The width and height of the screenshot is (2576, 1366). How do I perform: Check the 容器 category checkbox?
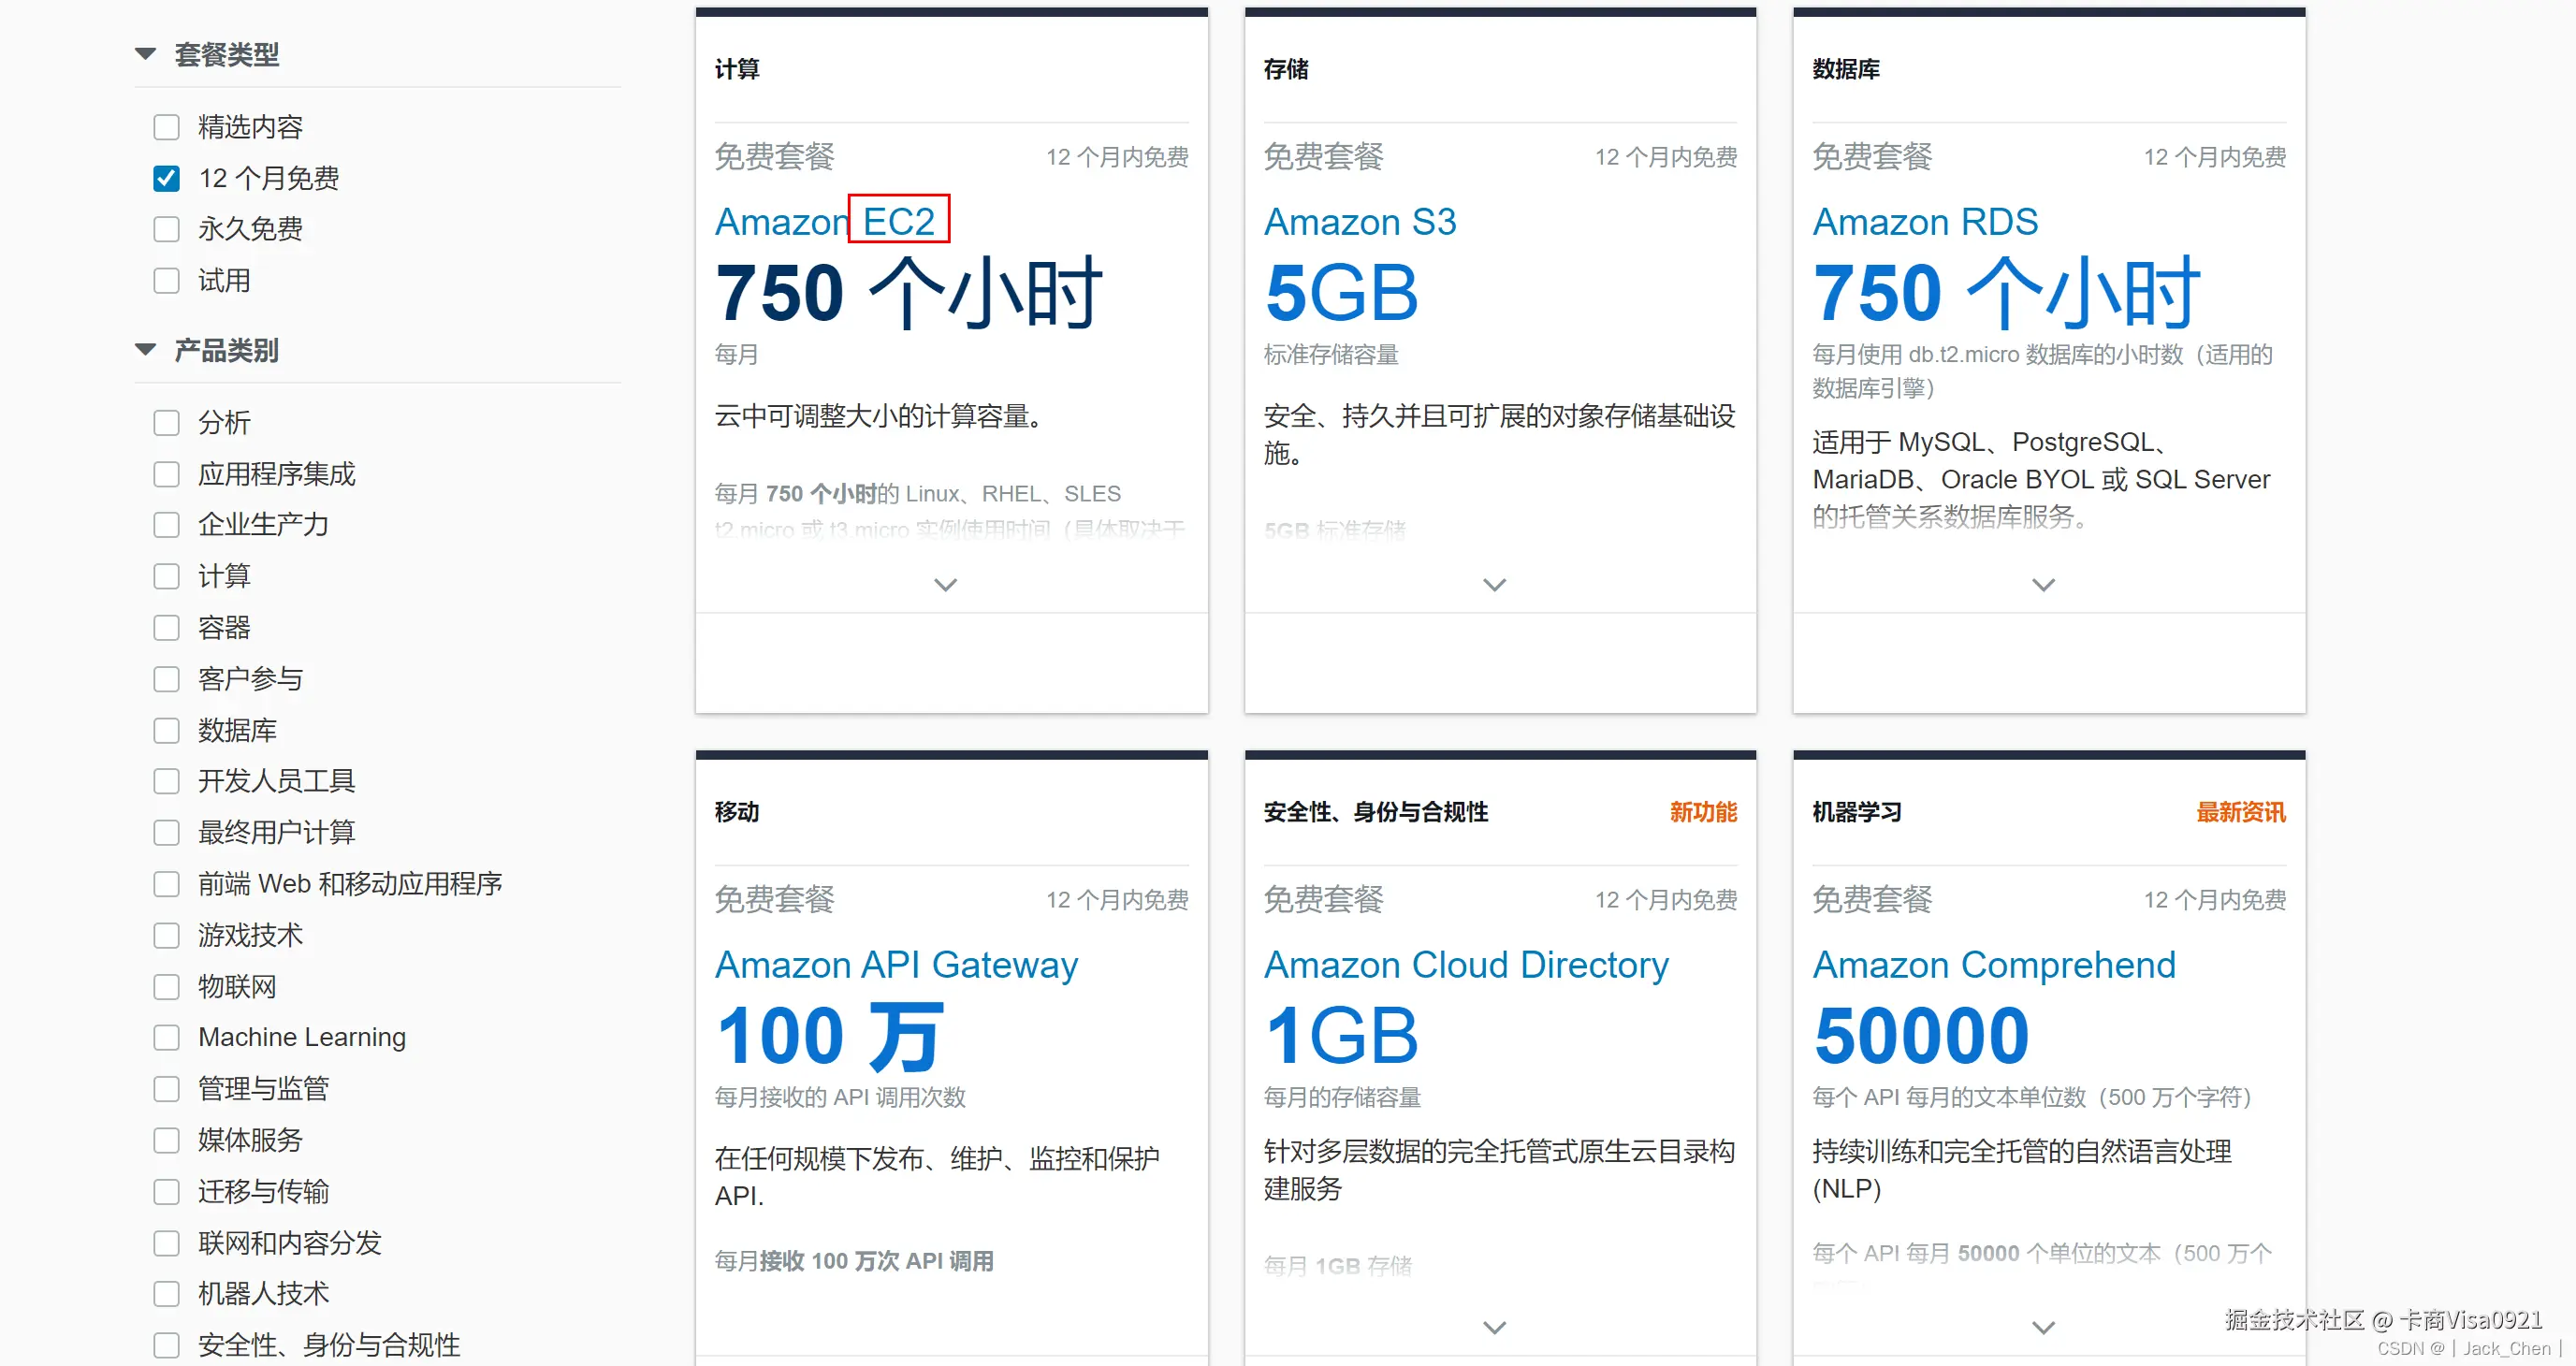[x=167, y=627]
